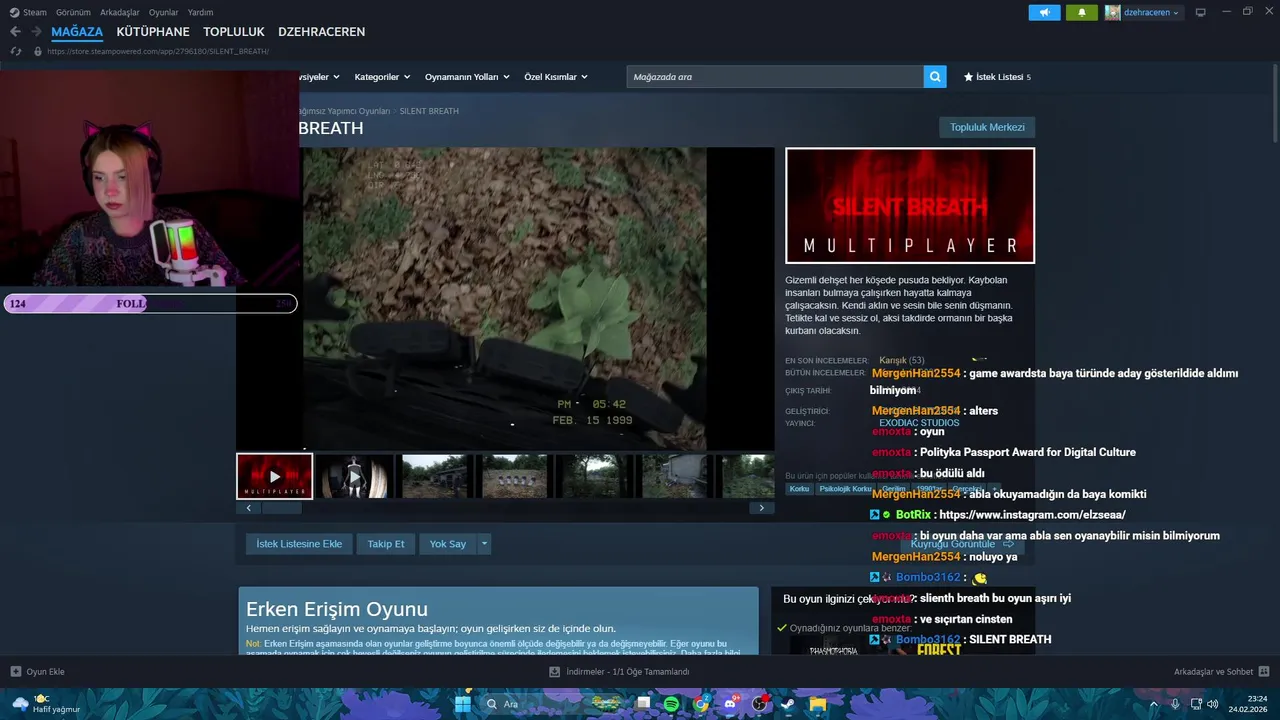
Task: Open the Steam announcements megaphone button
Action: [1044, 12]
